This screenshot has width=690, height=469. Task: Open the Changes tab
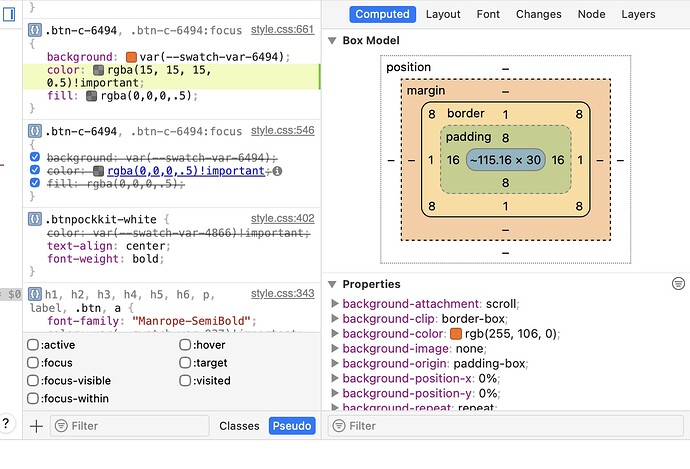539,14
